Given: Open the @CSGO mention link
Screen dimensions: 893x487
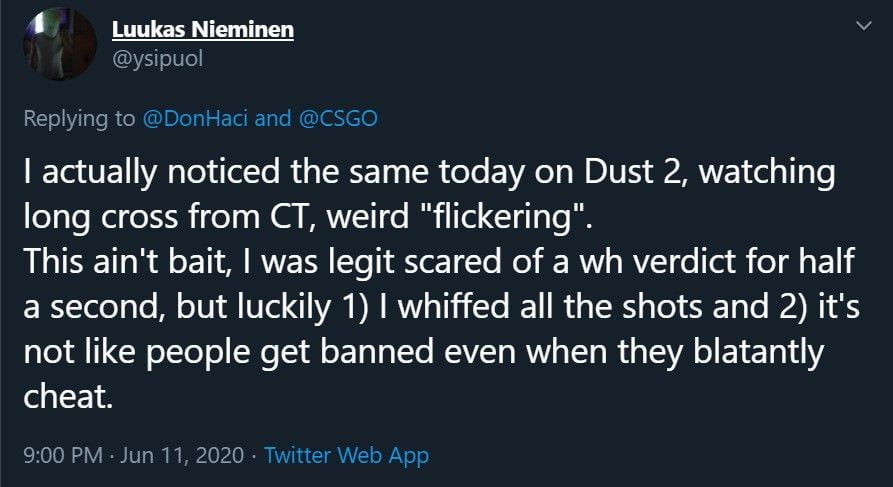Looking at the screenshot, I should [337, 118].
